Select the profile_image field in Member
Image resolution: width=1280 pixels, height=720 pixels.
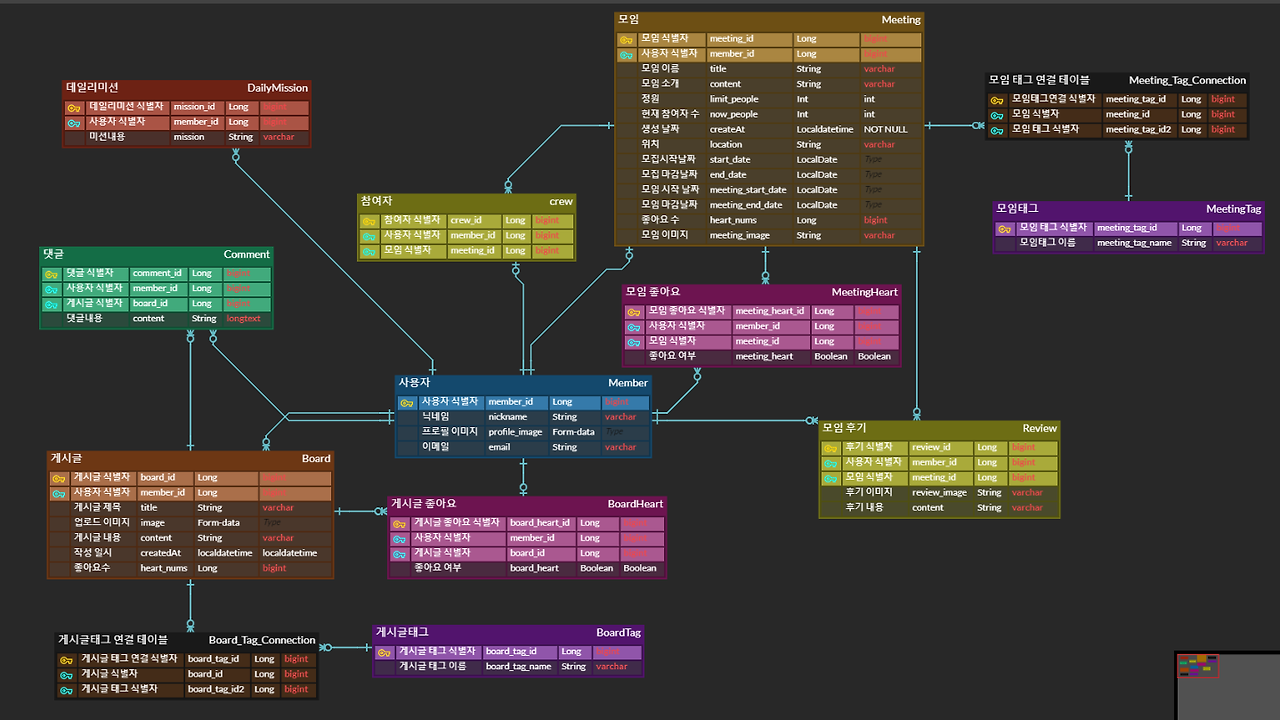(x=515, y=432)
